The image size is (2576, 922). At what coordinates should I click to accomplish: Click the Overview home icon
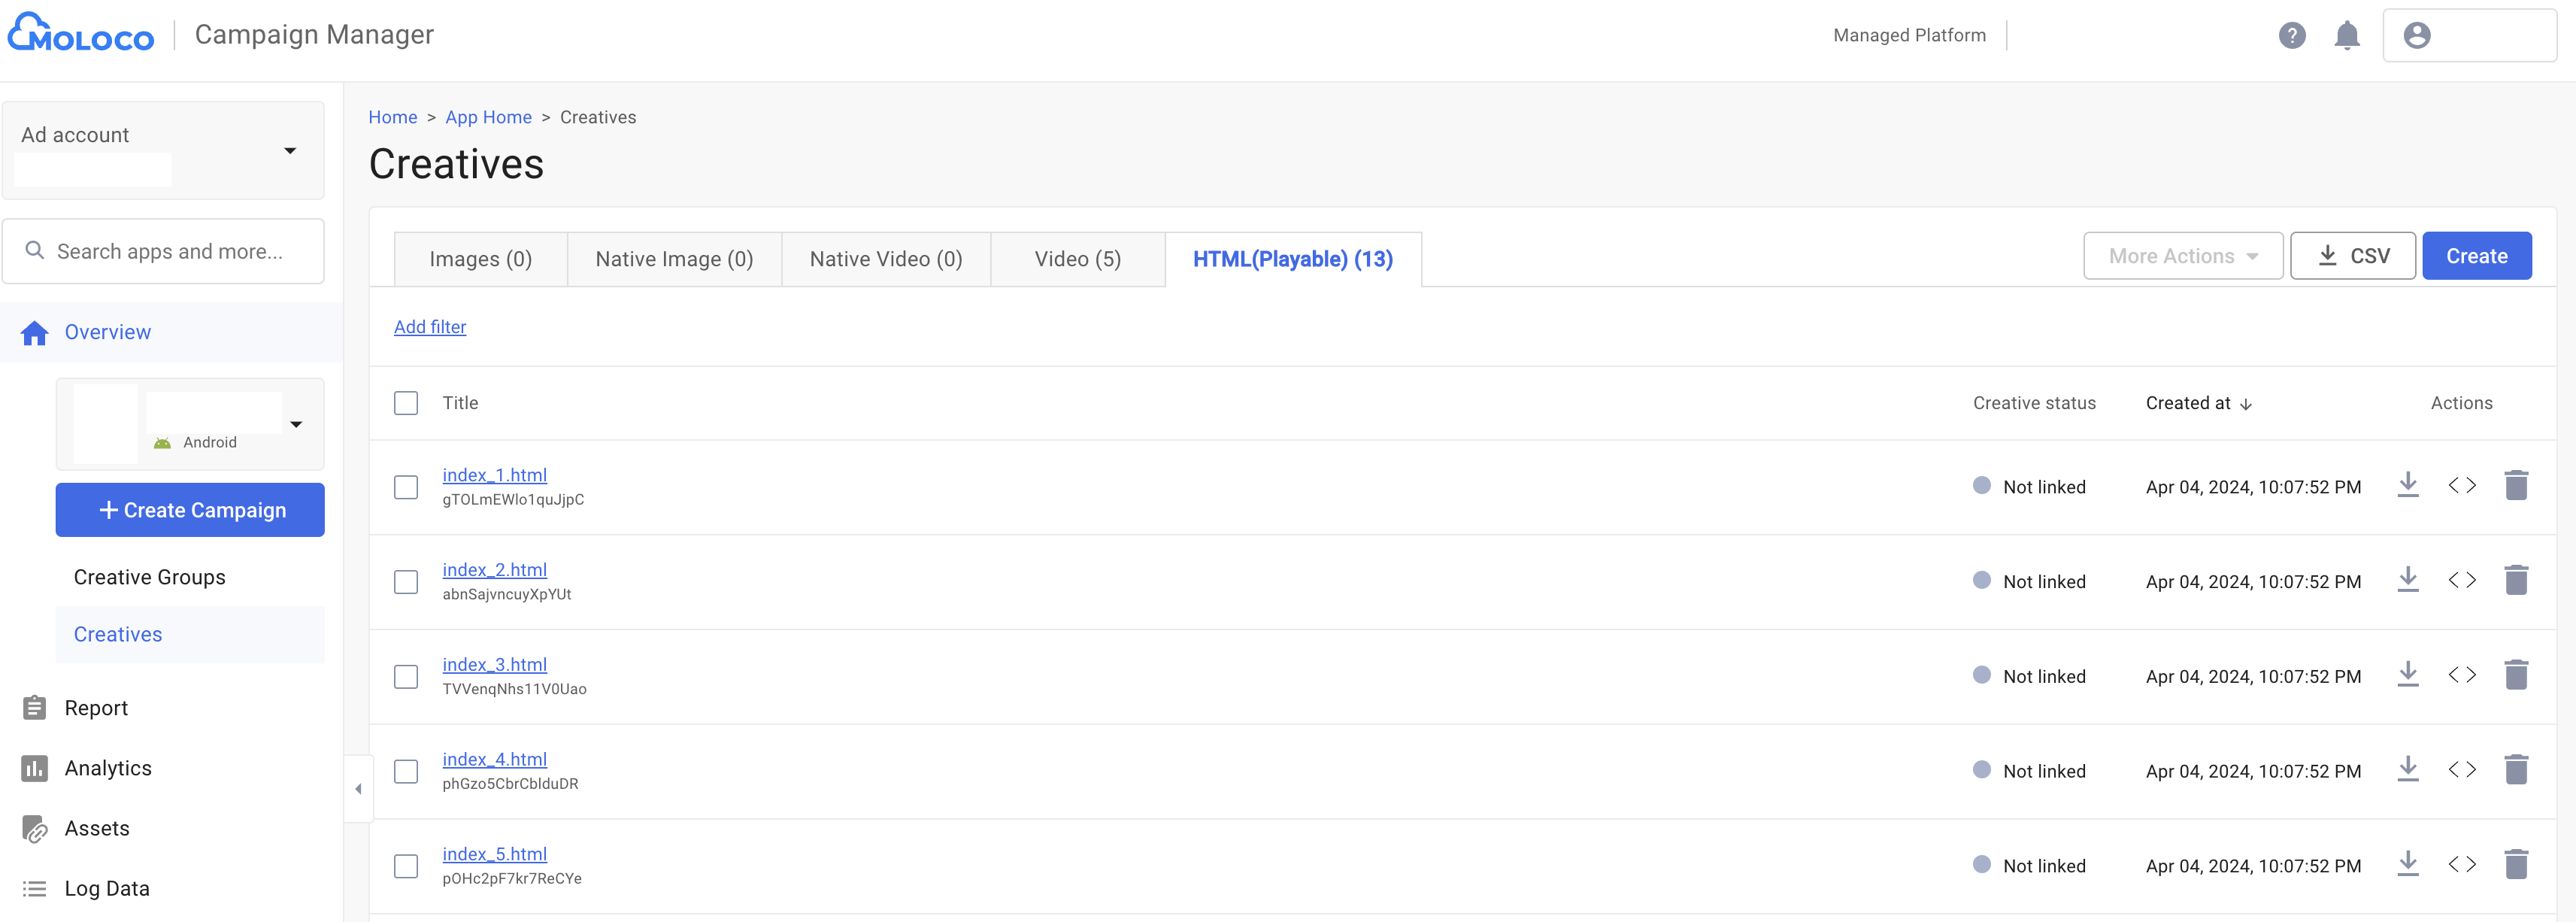pos(35,332)
